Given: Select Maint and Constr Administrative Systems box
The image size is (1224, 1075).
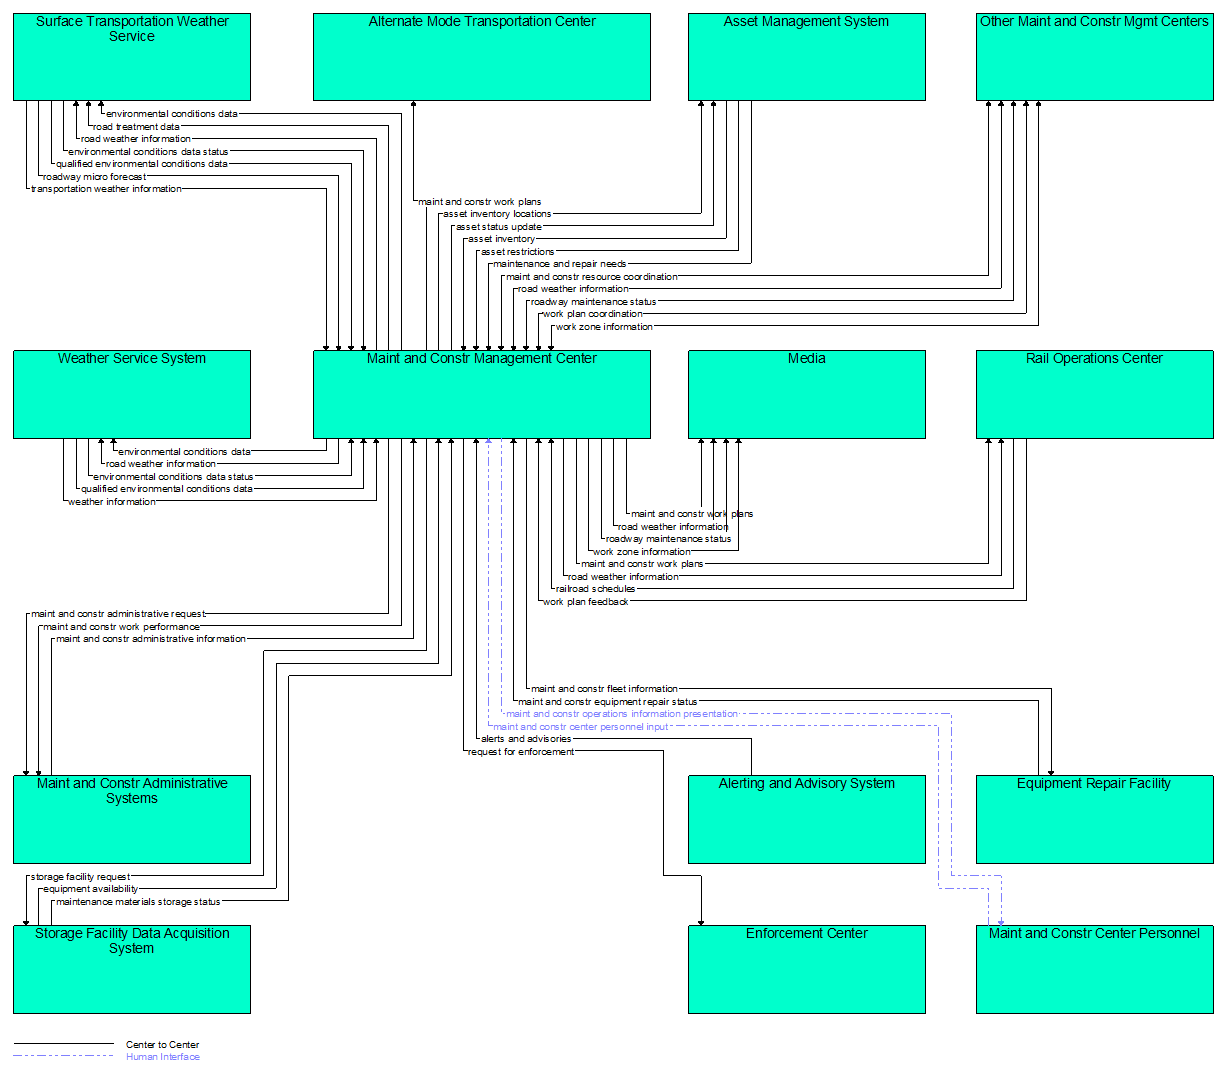Looking at the screenshot, I should [132, 819].
